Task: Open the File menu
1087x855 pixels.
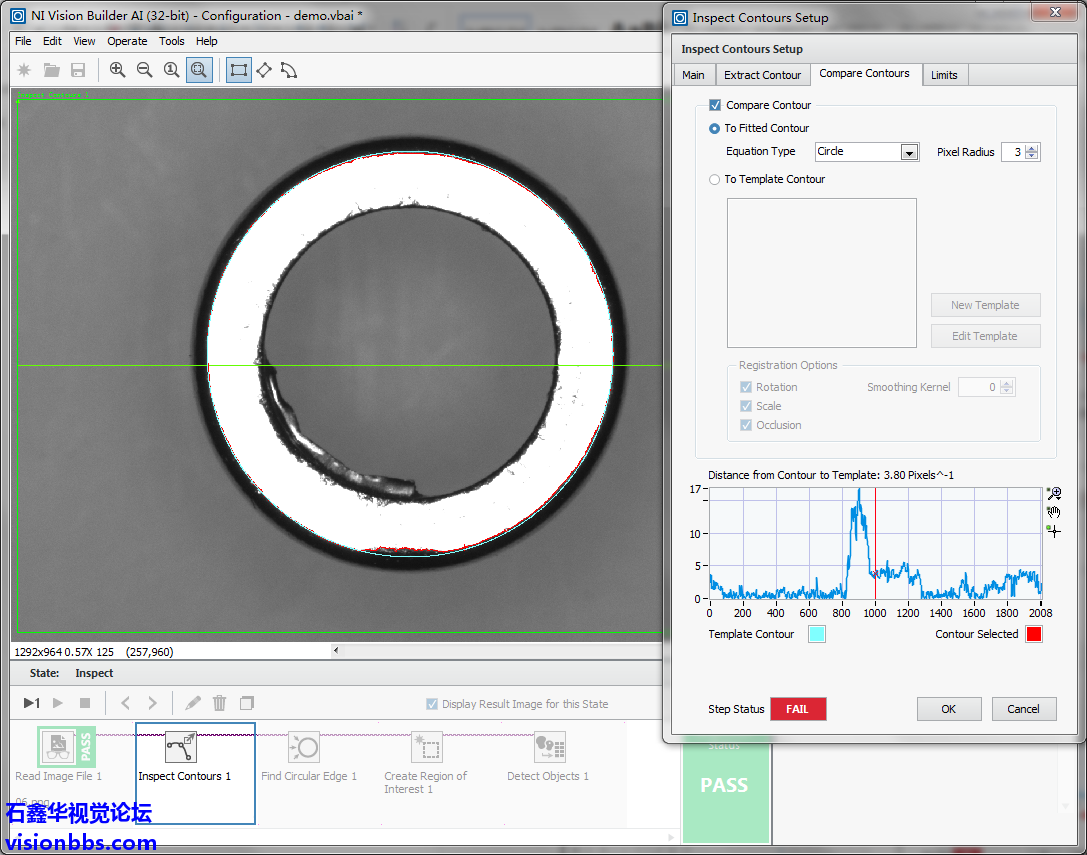Action: 23,41
